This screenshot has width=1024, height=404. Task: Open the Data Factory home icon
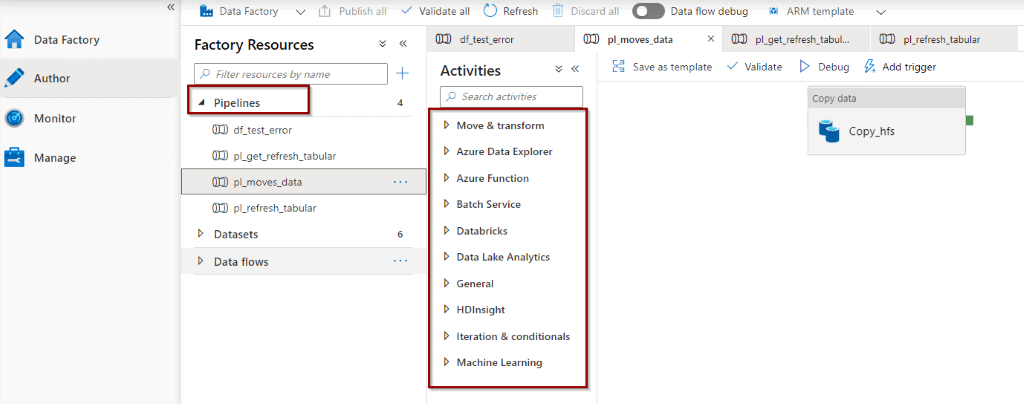(x=14, y=40)
